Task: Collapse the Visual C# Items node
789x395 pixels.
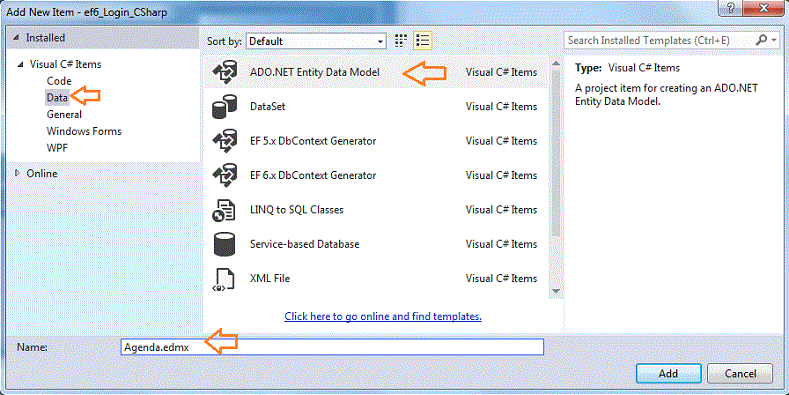Action: click(21, 64)
